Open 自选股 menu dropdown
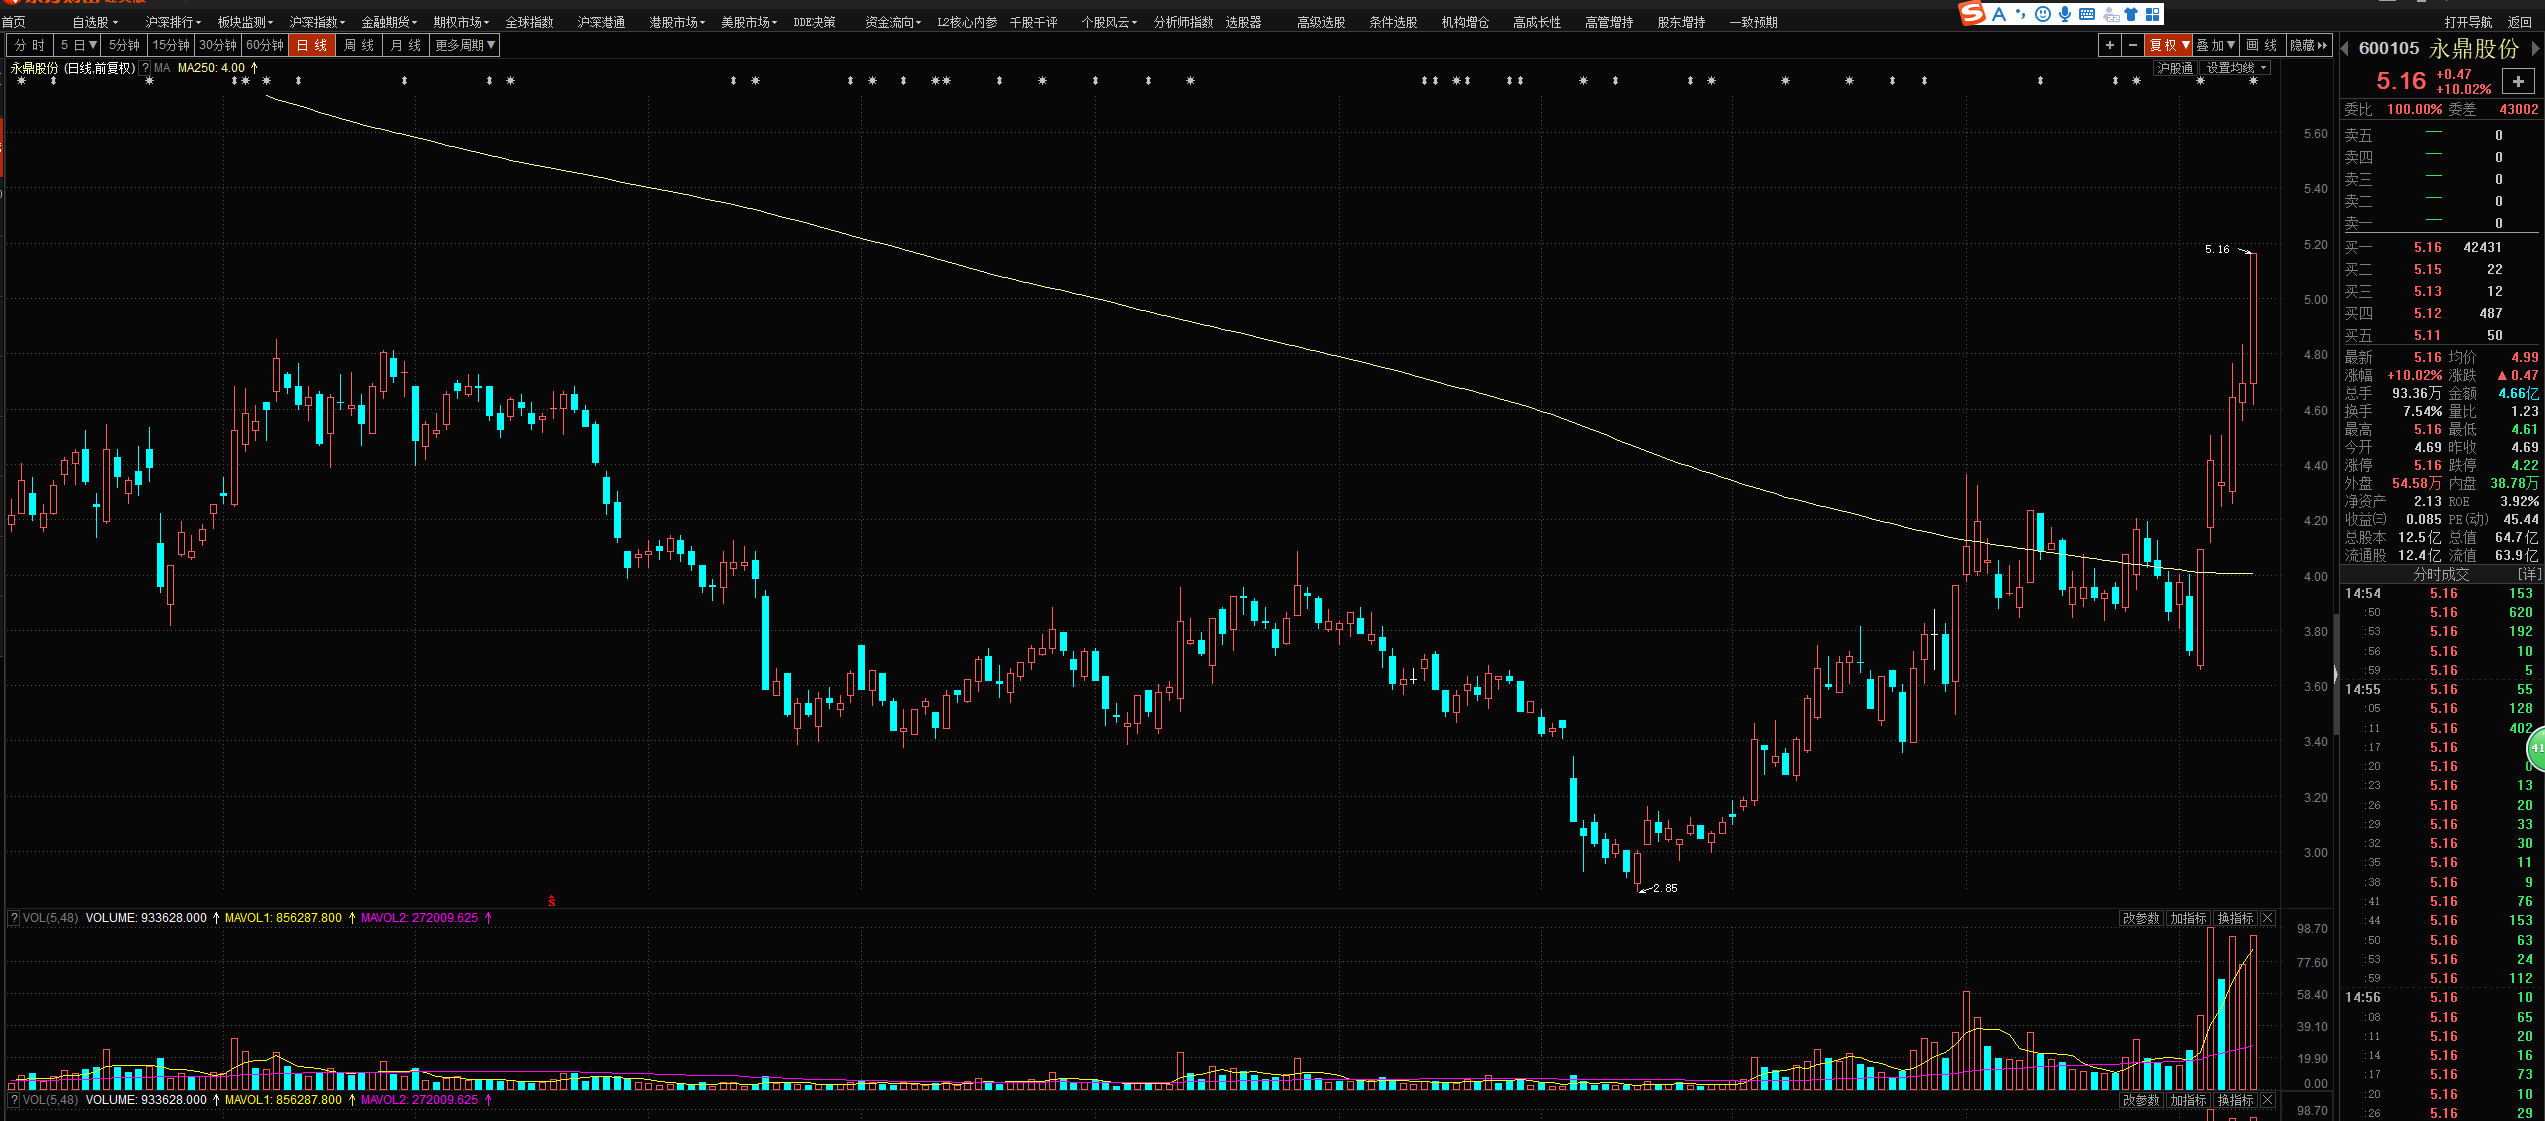 pyautogui.click(x=95, y=22)
